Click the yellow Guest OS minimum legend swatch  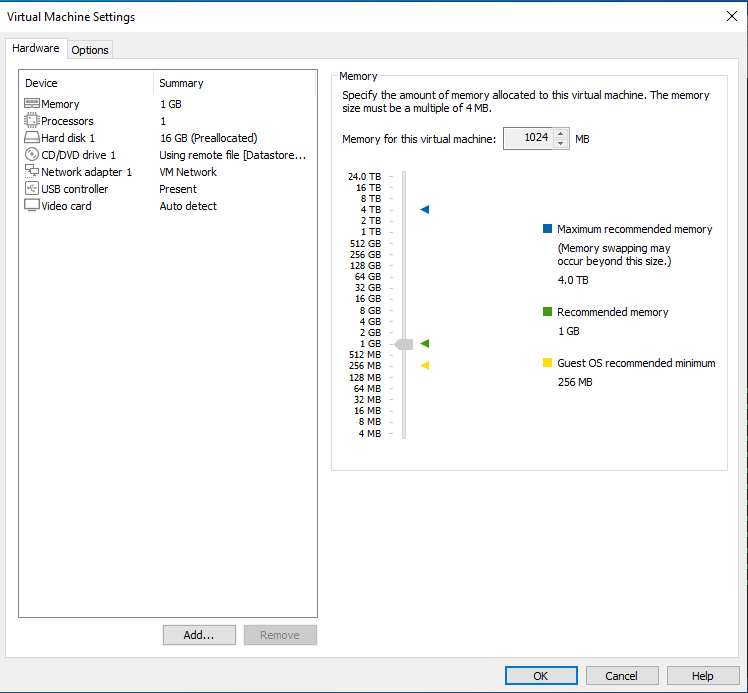pos(548,362)
